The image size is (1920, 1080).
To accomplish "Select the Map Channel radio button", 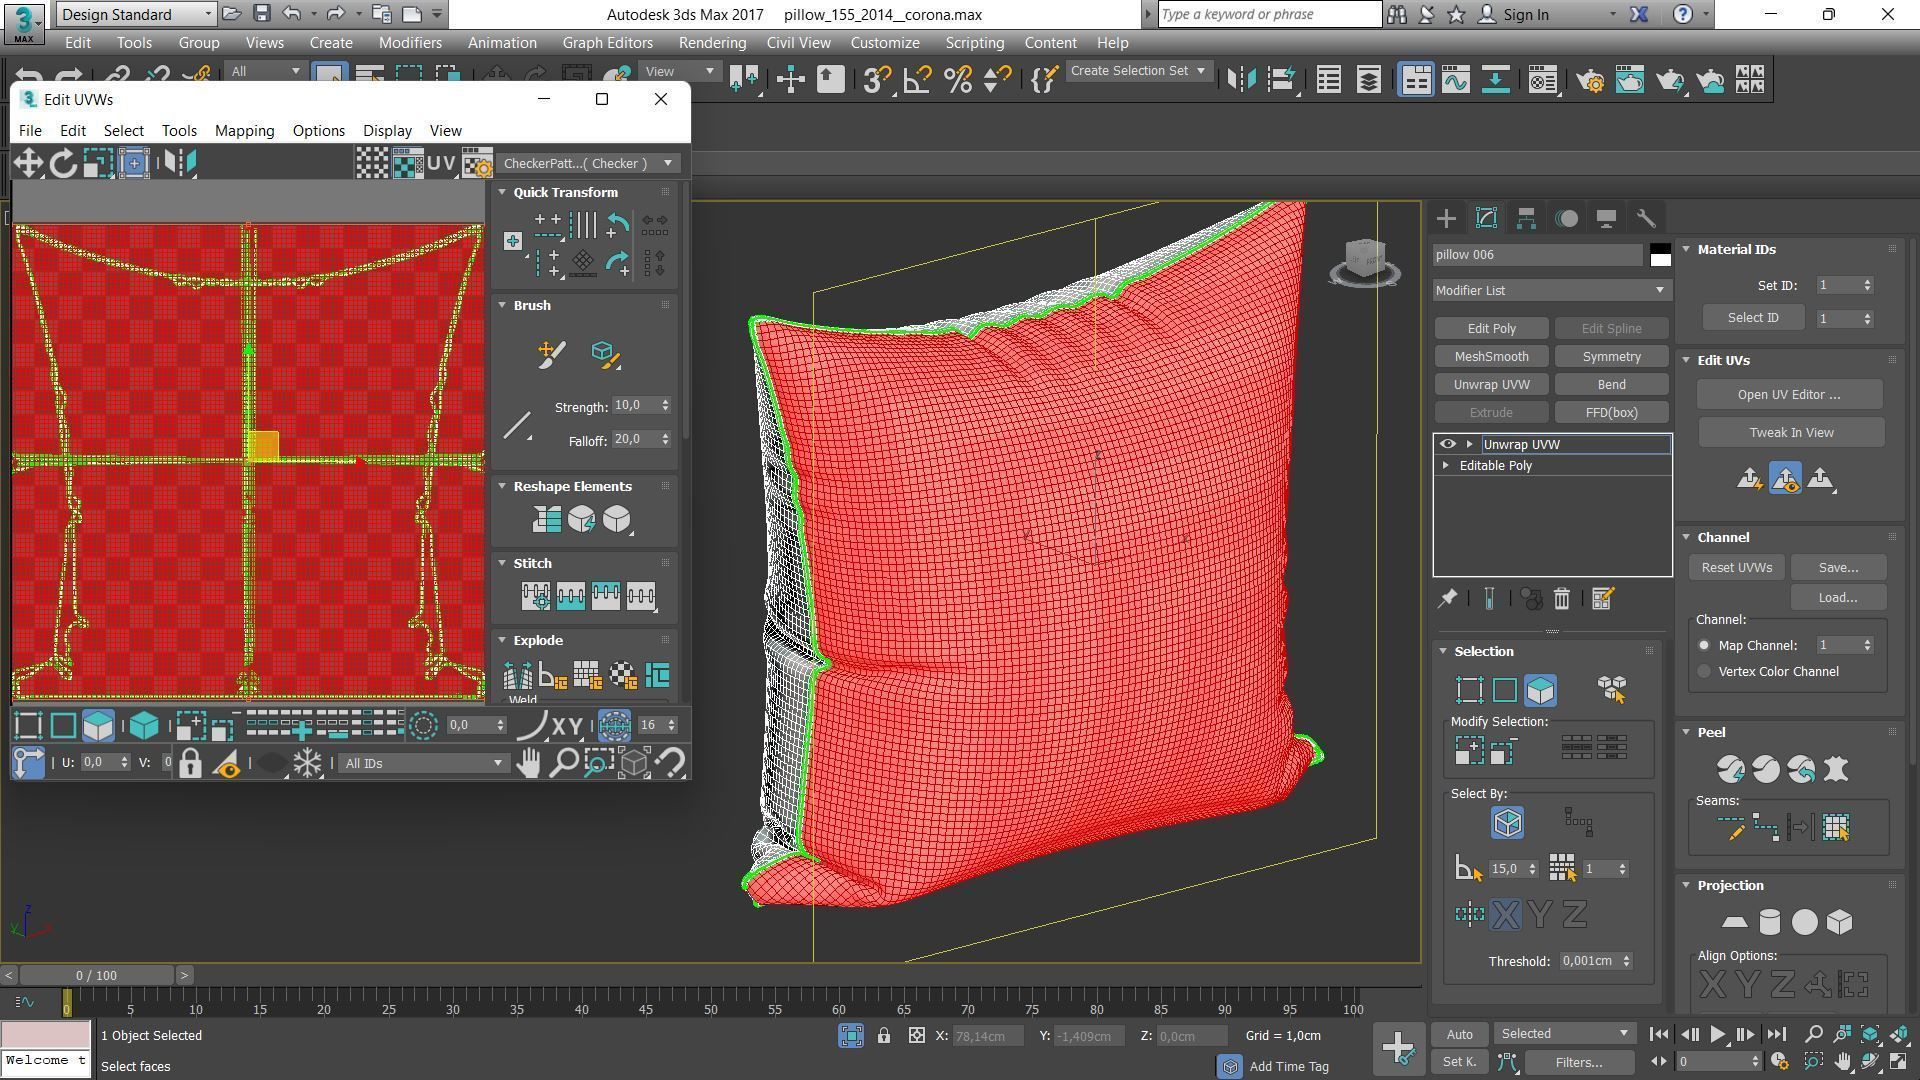I will coord(1704,646).
